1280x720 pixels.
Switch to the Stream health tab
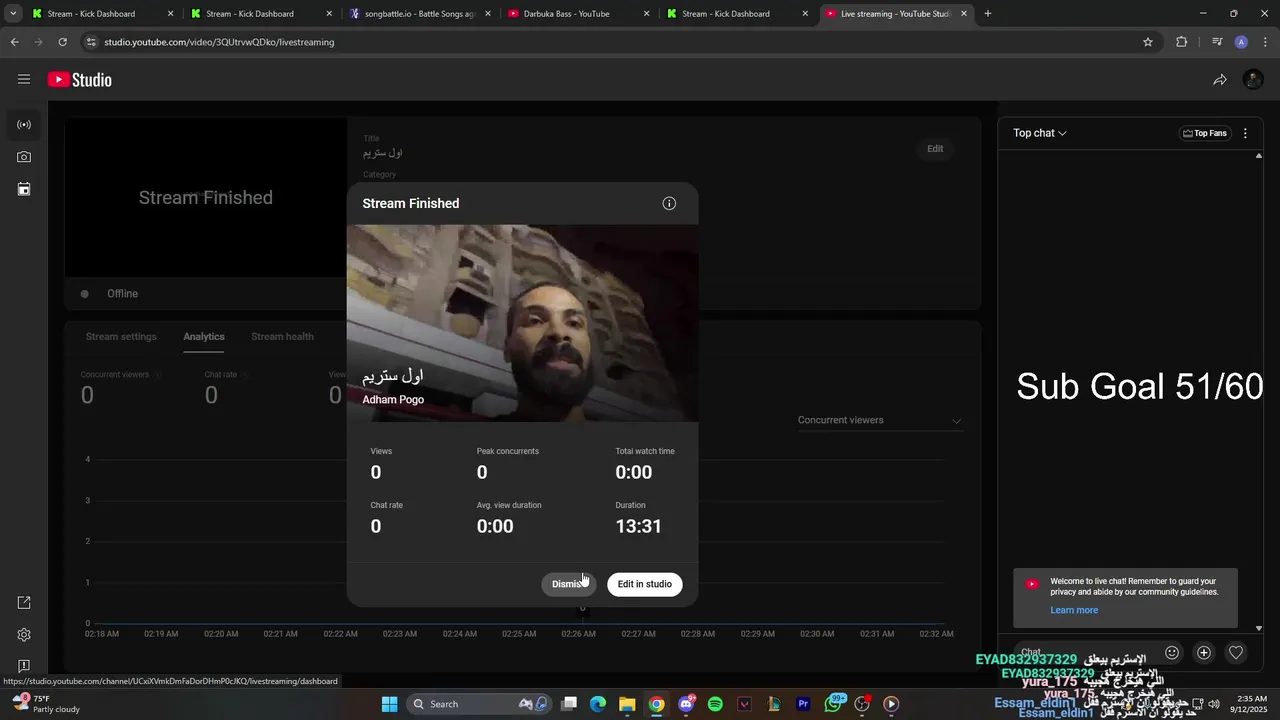(282, 337)
